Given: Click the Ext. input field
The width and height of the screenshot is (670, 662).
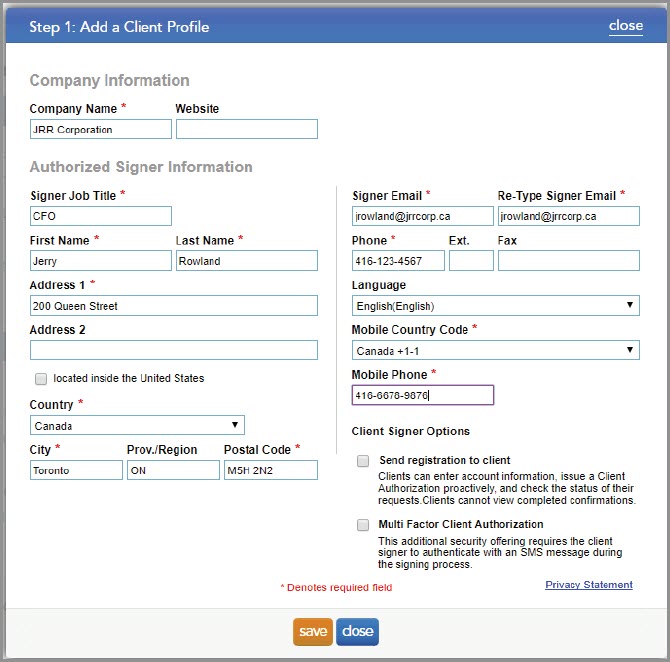Looking at the screenshot, I should [x=471, y=261].
